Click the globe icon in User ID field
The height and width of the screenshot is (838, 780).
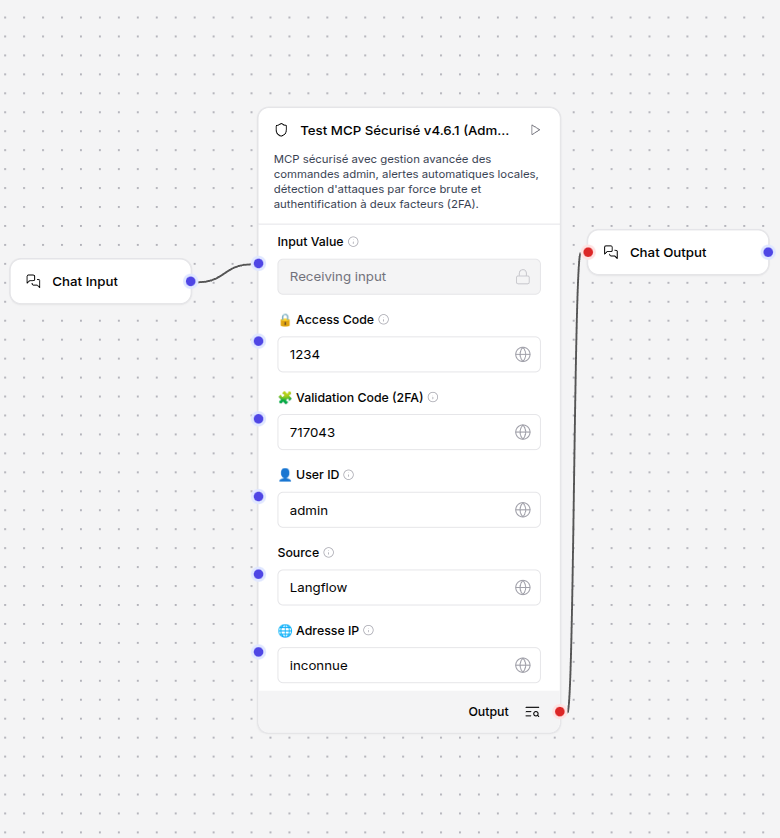(522, 510)
